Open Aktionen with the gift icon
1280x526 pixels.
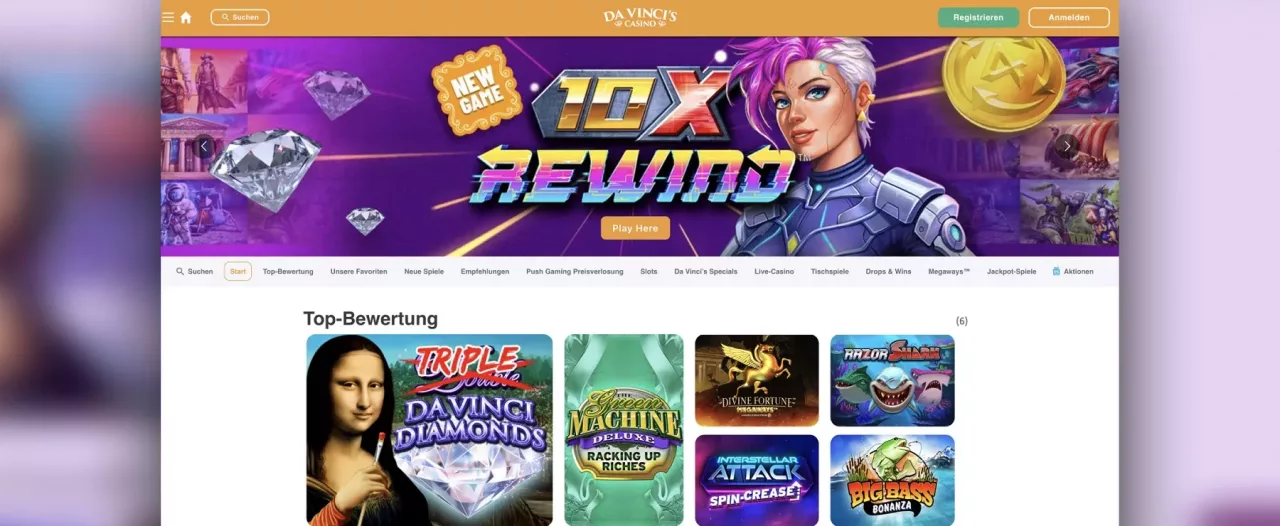click(1073, 271)
